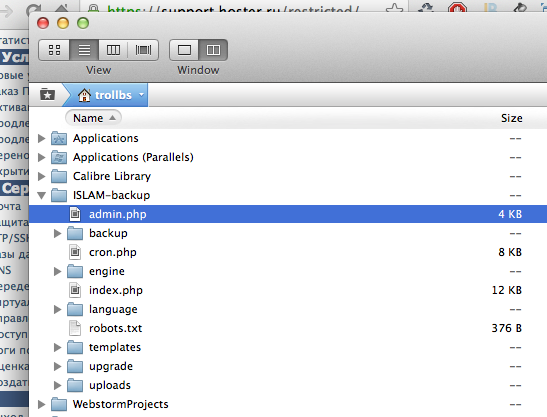Click the admin.php file icon
Image resolution: width=547 pixels, height=417 pixels.
coord(75,214)
